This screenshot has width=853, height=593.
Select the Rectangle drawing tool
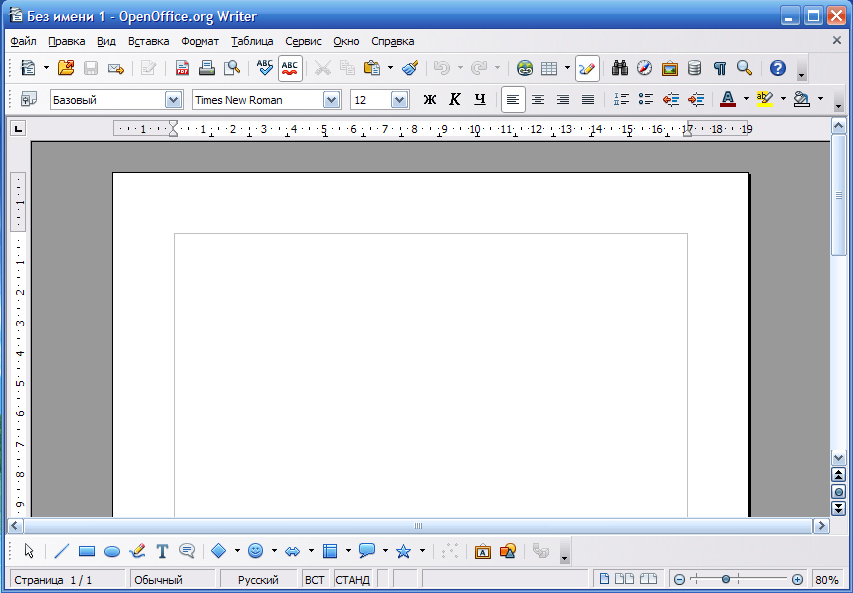click(x=87, y=551)
